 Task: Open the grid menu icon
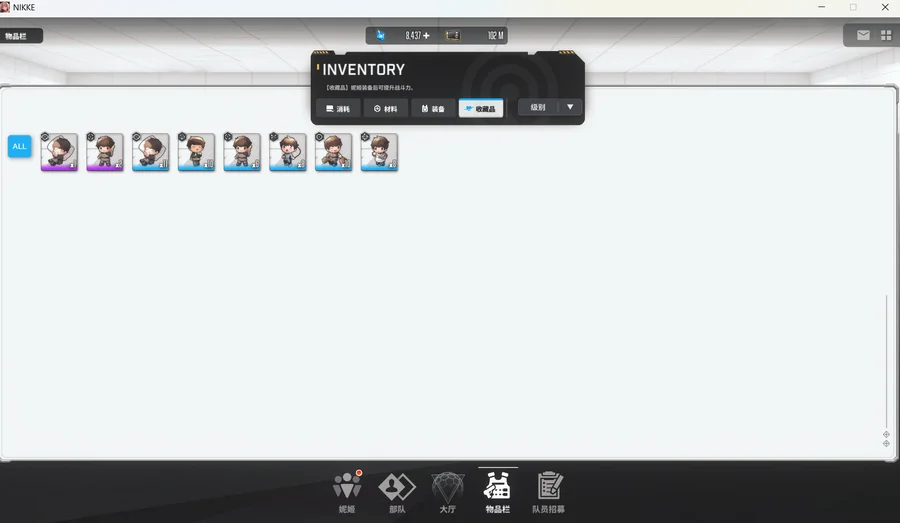click(886, 35)
